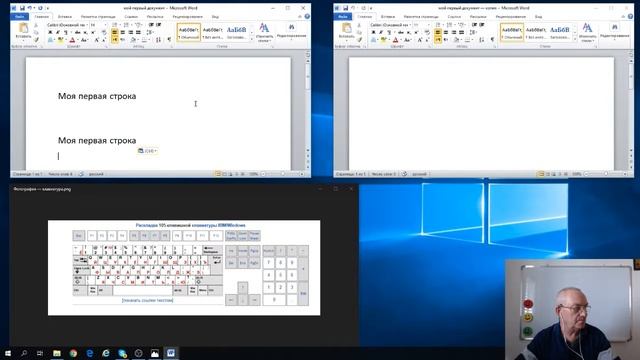Viewport: 640px width, 360px height.
Task: Click Increase Indent icon in left Word window
Action: pyautogui.click(x=158, y=25)
